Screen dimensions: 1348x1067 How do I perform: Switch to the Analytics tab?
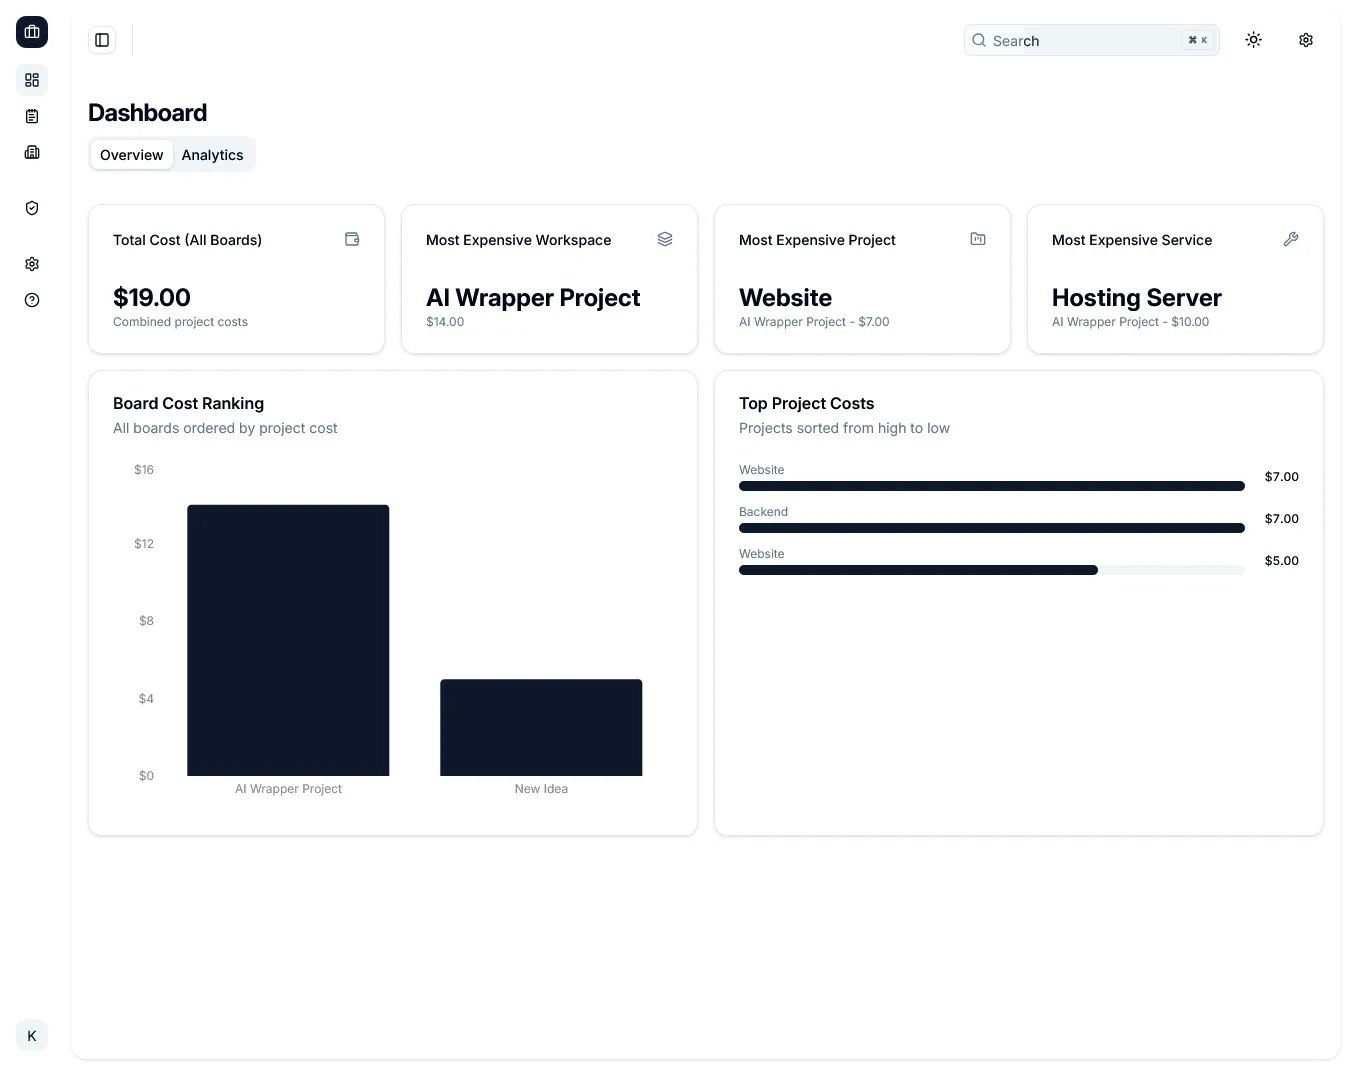212,155
